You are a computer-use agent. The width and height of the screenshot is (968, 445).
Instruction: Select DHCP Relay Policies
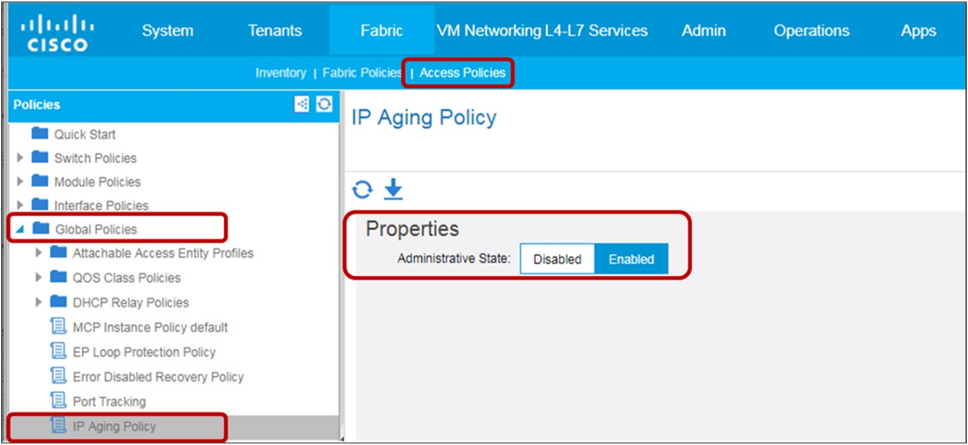click(x=131, y=302)
